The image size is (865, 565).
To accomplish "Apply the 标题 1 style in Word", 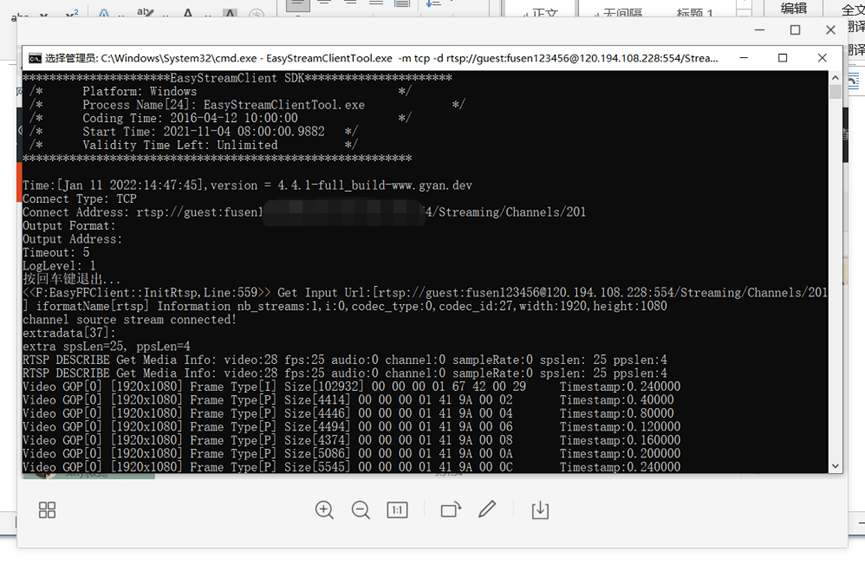I will (695, 12).
